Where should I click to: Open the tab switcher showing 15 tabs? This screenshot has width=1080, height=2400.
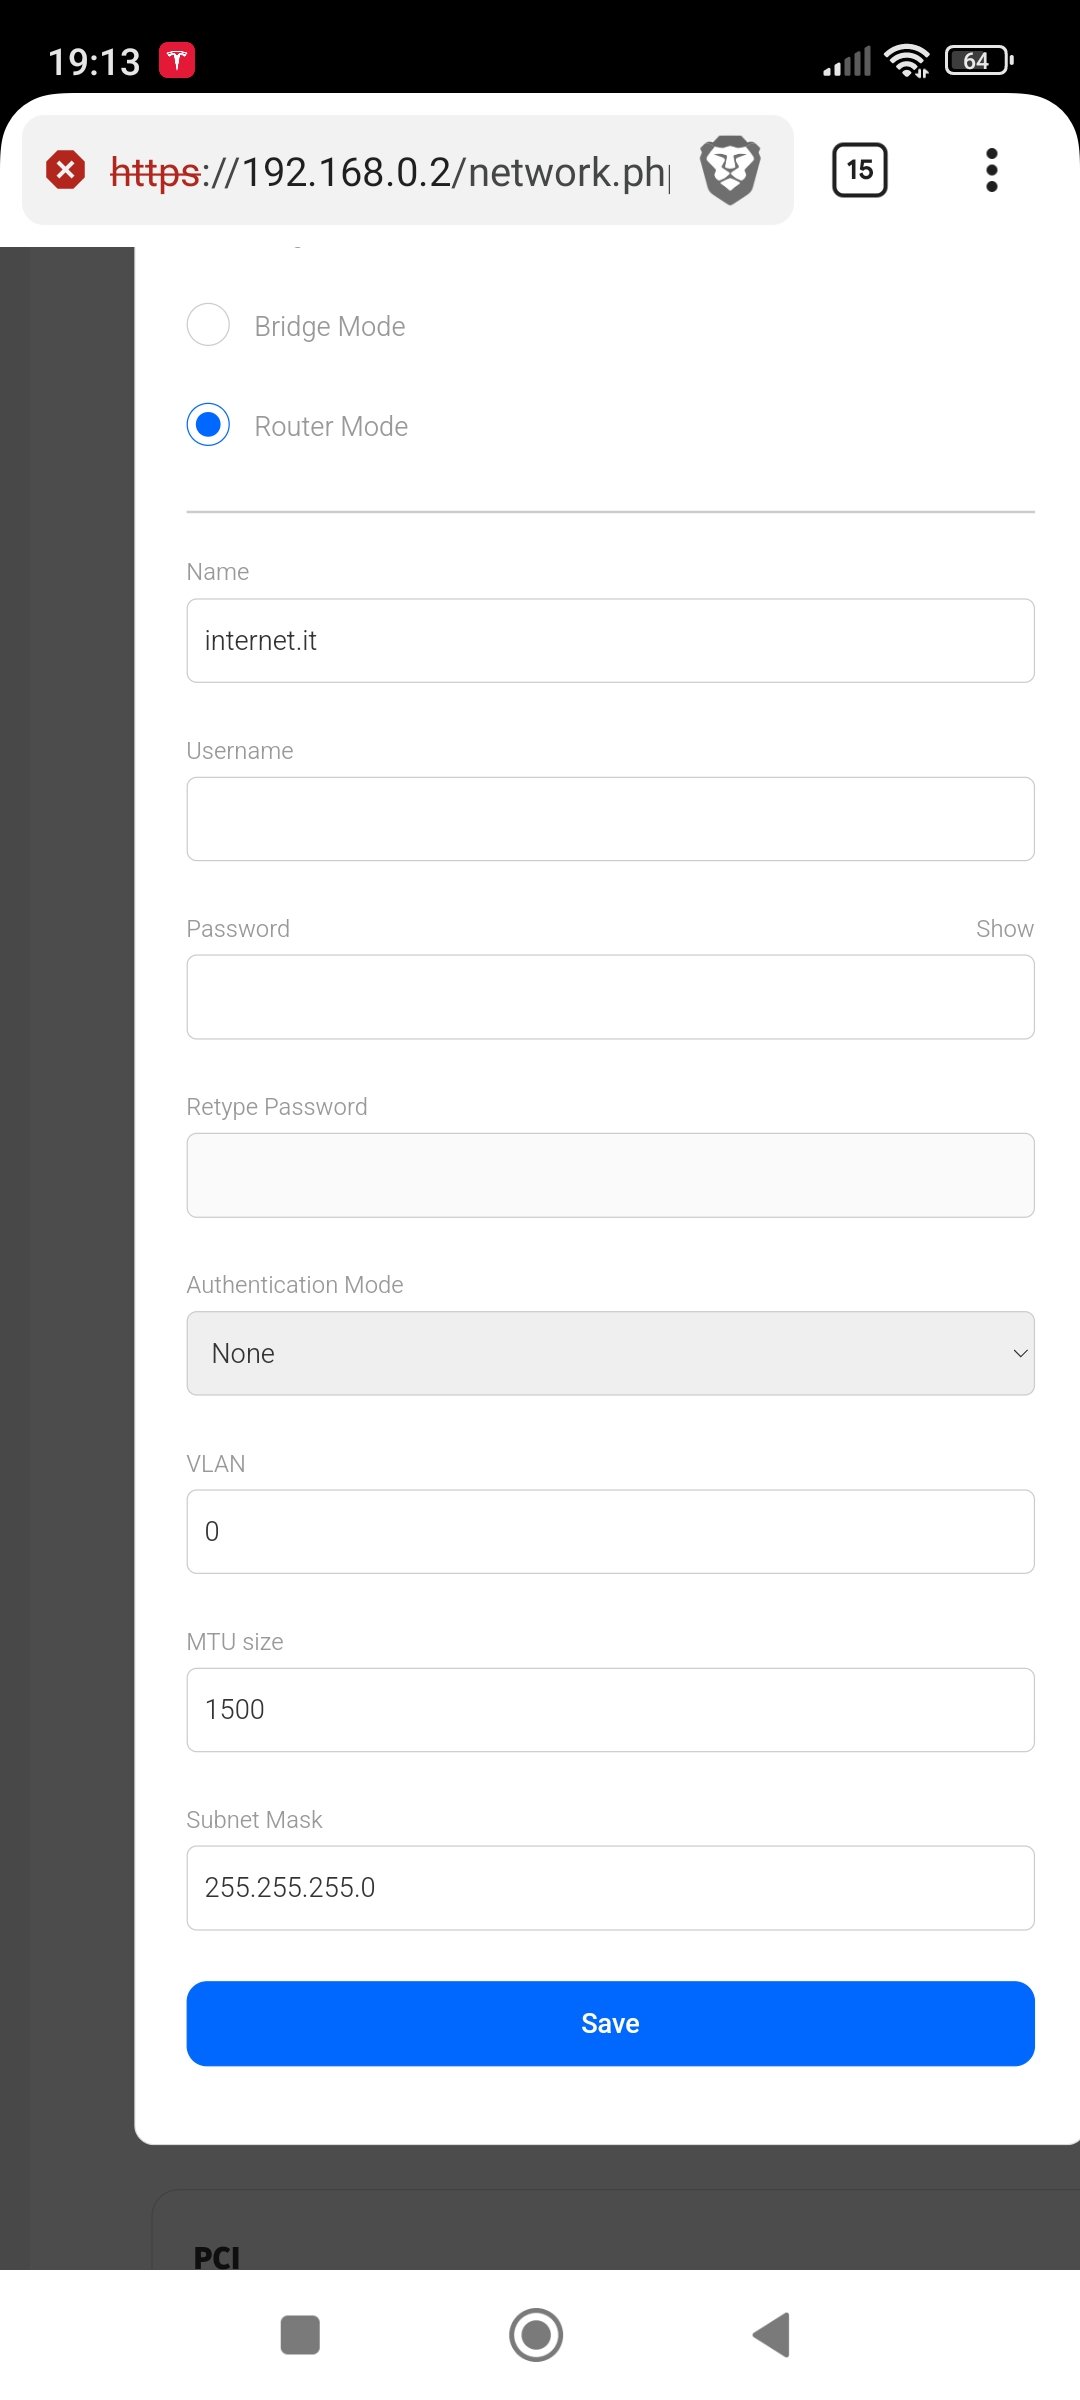[x=859, y=170]
